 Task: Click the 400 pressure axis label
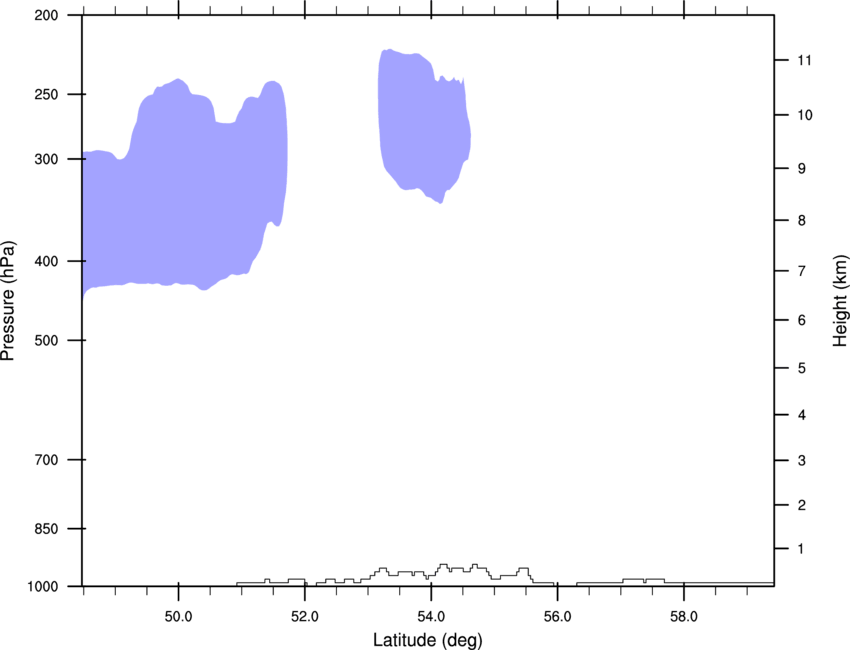46,261
